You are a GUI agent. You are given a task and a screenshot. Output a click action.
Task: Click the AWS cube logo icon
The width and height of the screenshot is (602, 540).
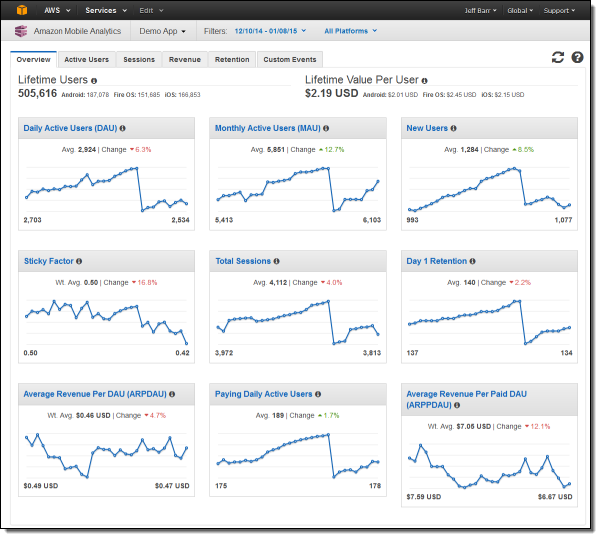pos(22,10)
